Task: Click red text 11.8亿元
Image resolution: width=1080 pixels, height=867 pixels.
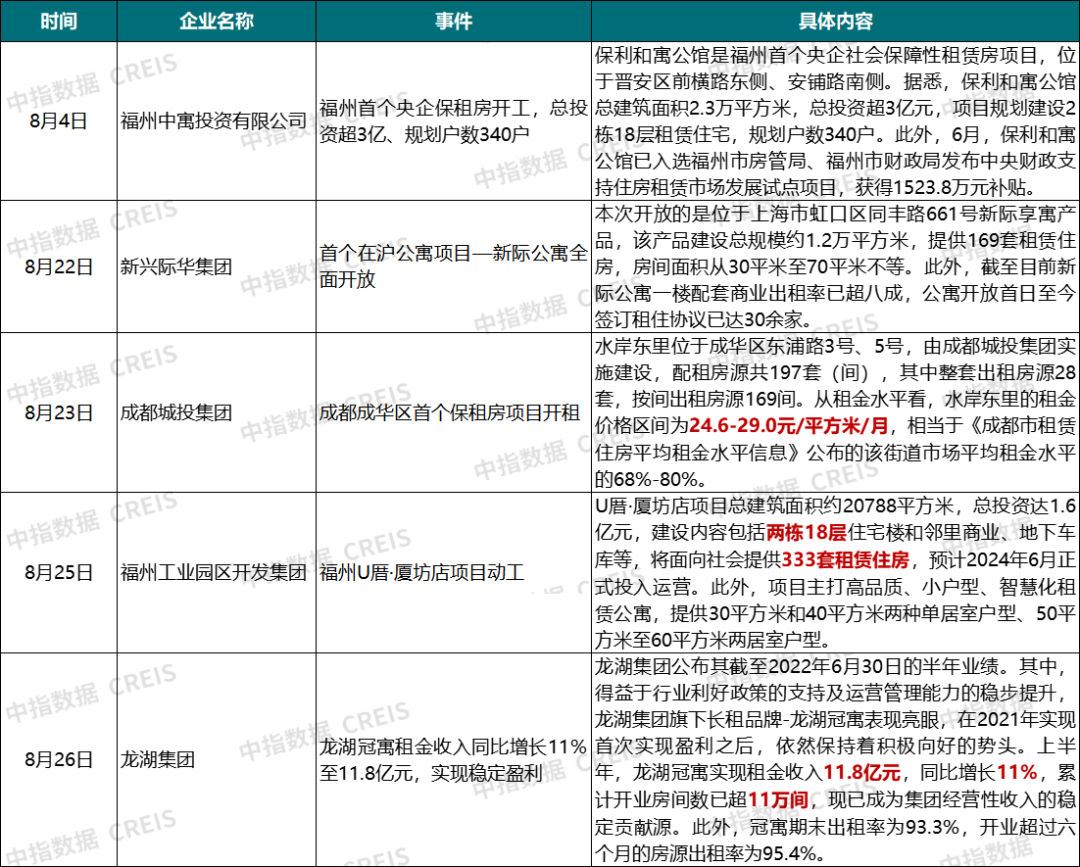Action: coord(862,773)
